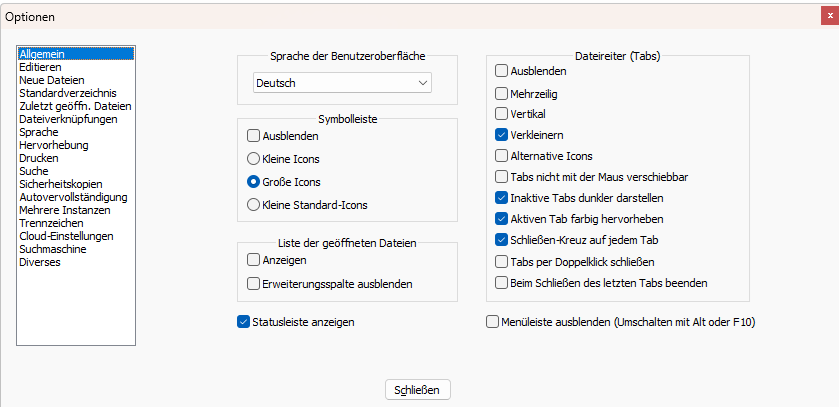Viewport: 839px width, 407px height.
Task: Enable Menüleiste ausblenden checkbox
Action: [x=492, y=321]
